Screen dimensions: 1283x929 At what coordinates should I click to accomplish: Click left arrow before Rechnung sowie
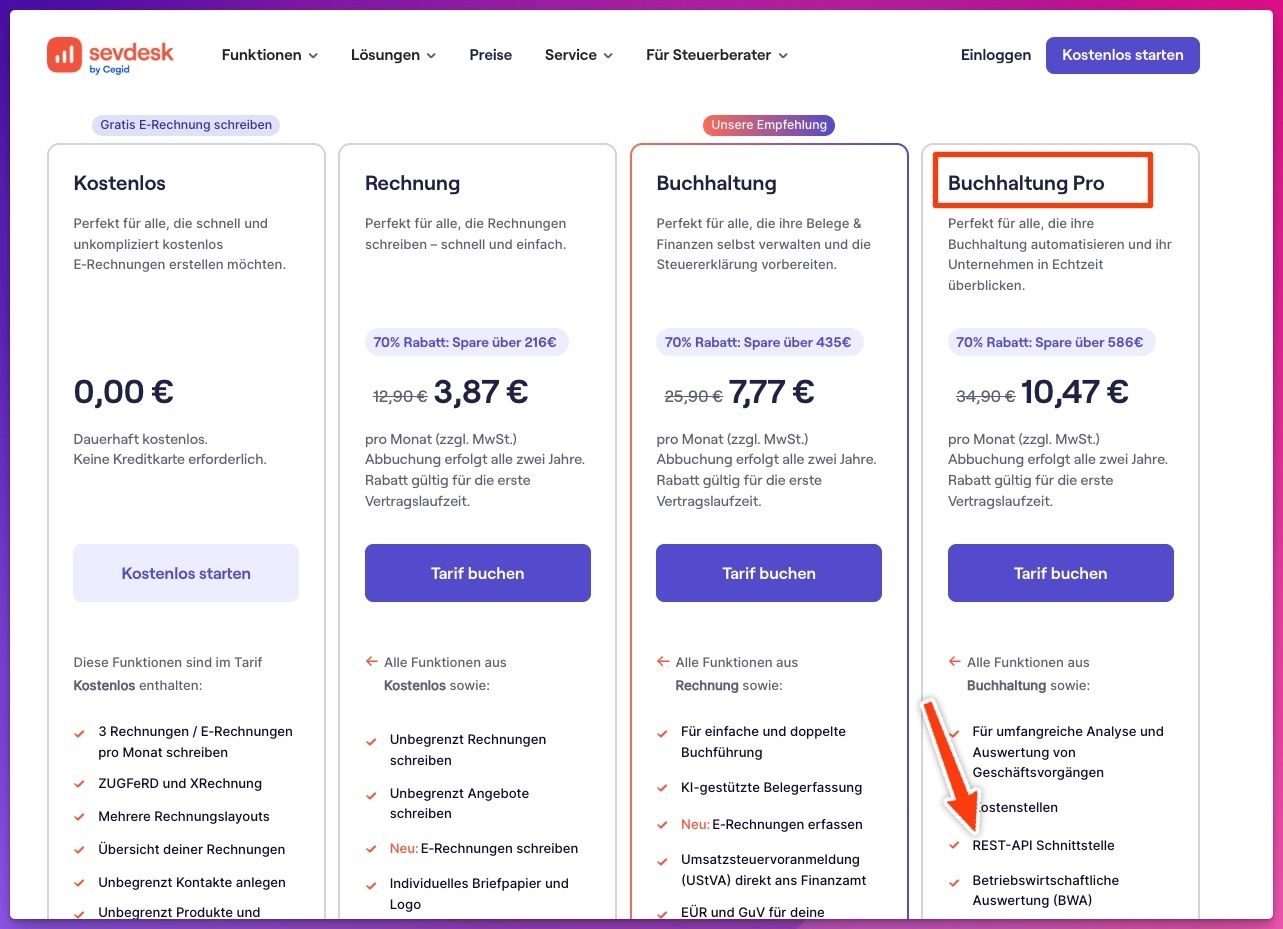point(662,662)
